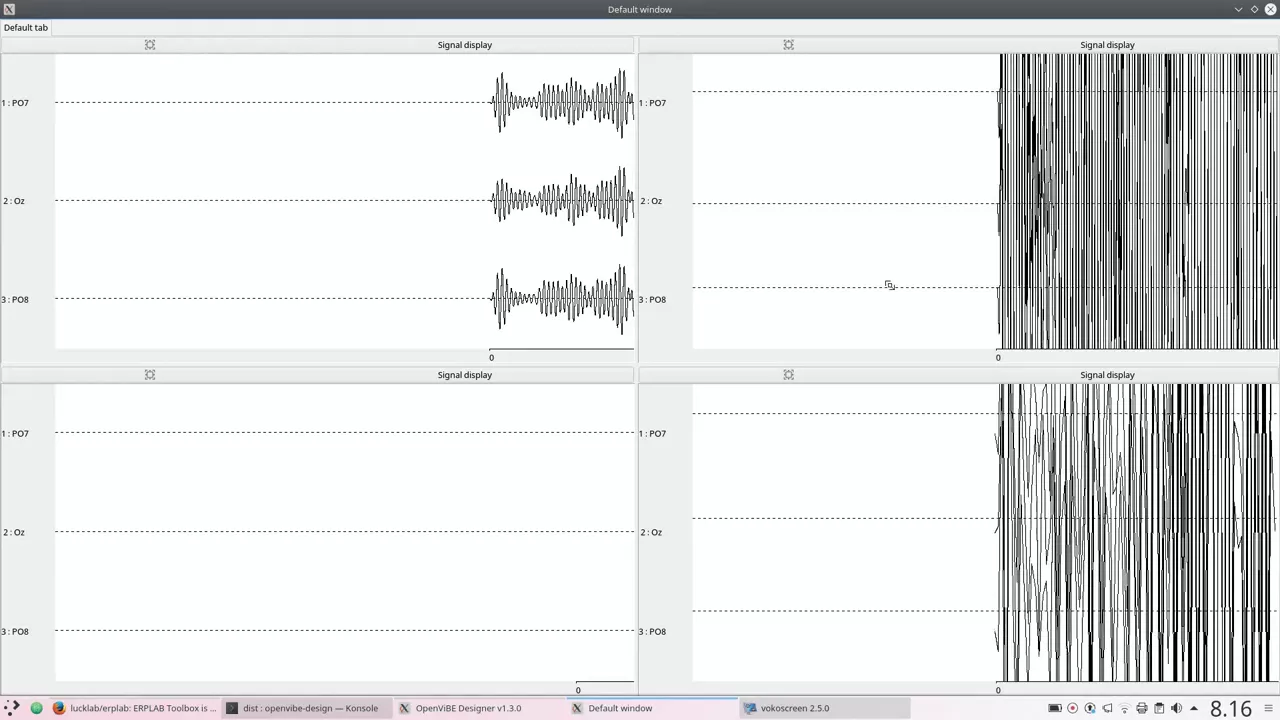Click the Oz label in top-right display
The image size is (1280, 720).
click(x=651, y=201)
